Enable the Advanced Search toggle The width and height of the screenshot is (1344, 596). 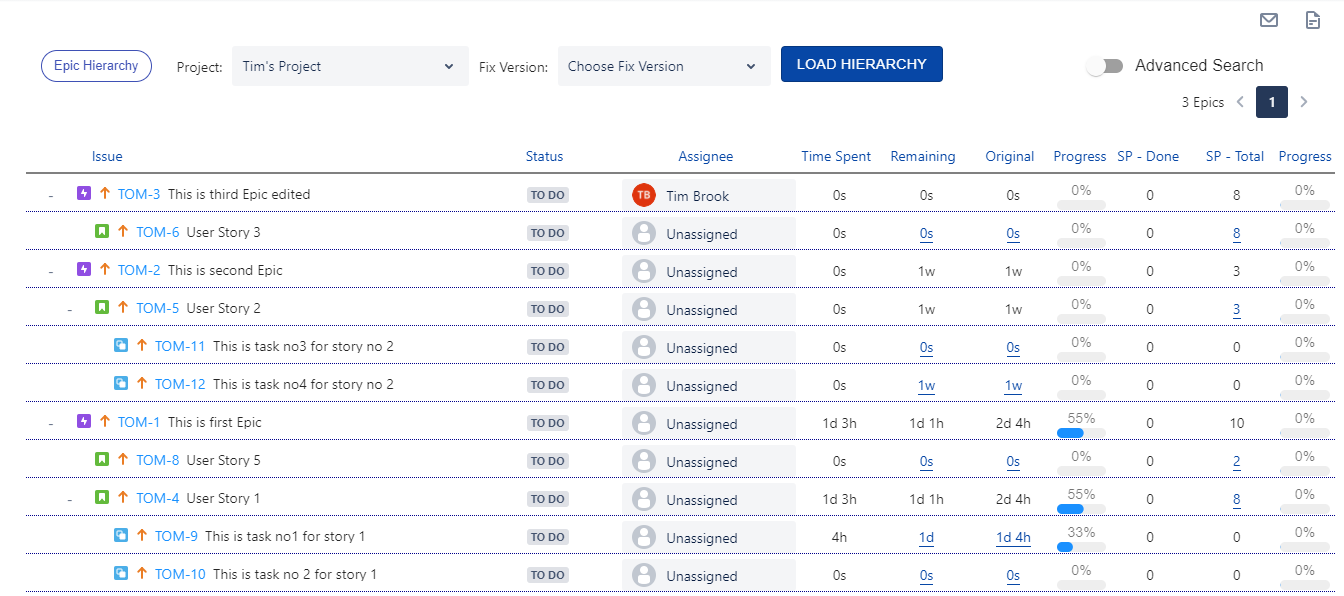point(1104,66)
